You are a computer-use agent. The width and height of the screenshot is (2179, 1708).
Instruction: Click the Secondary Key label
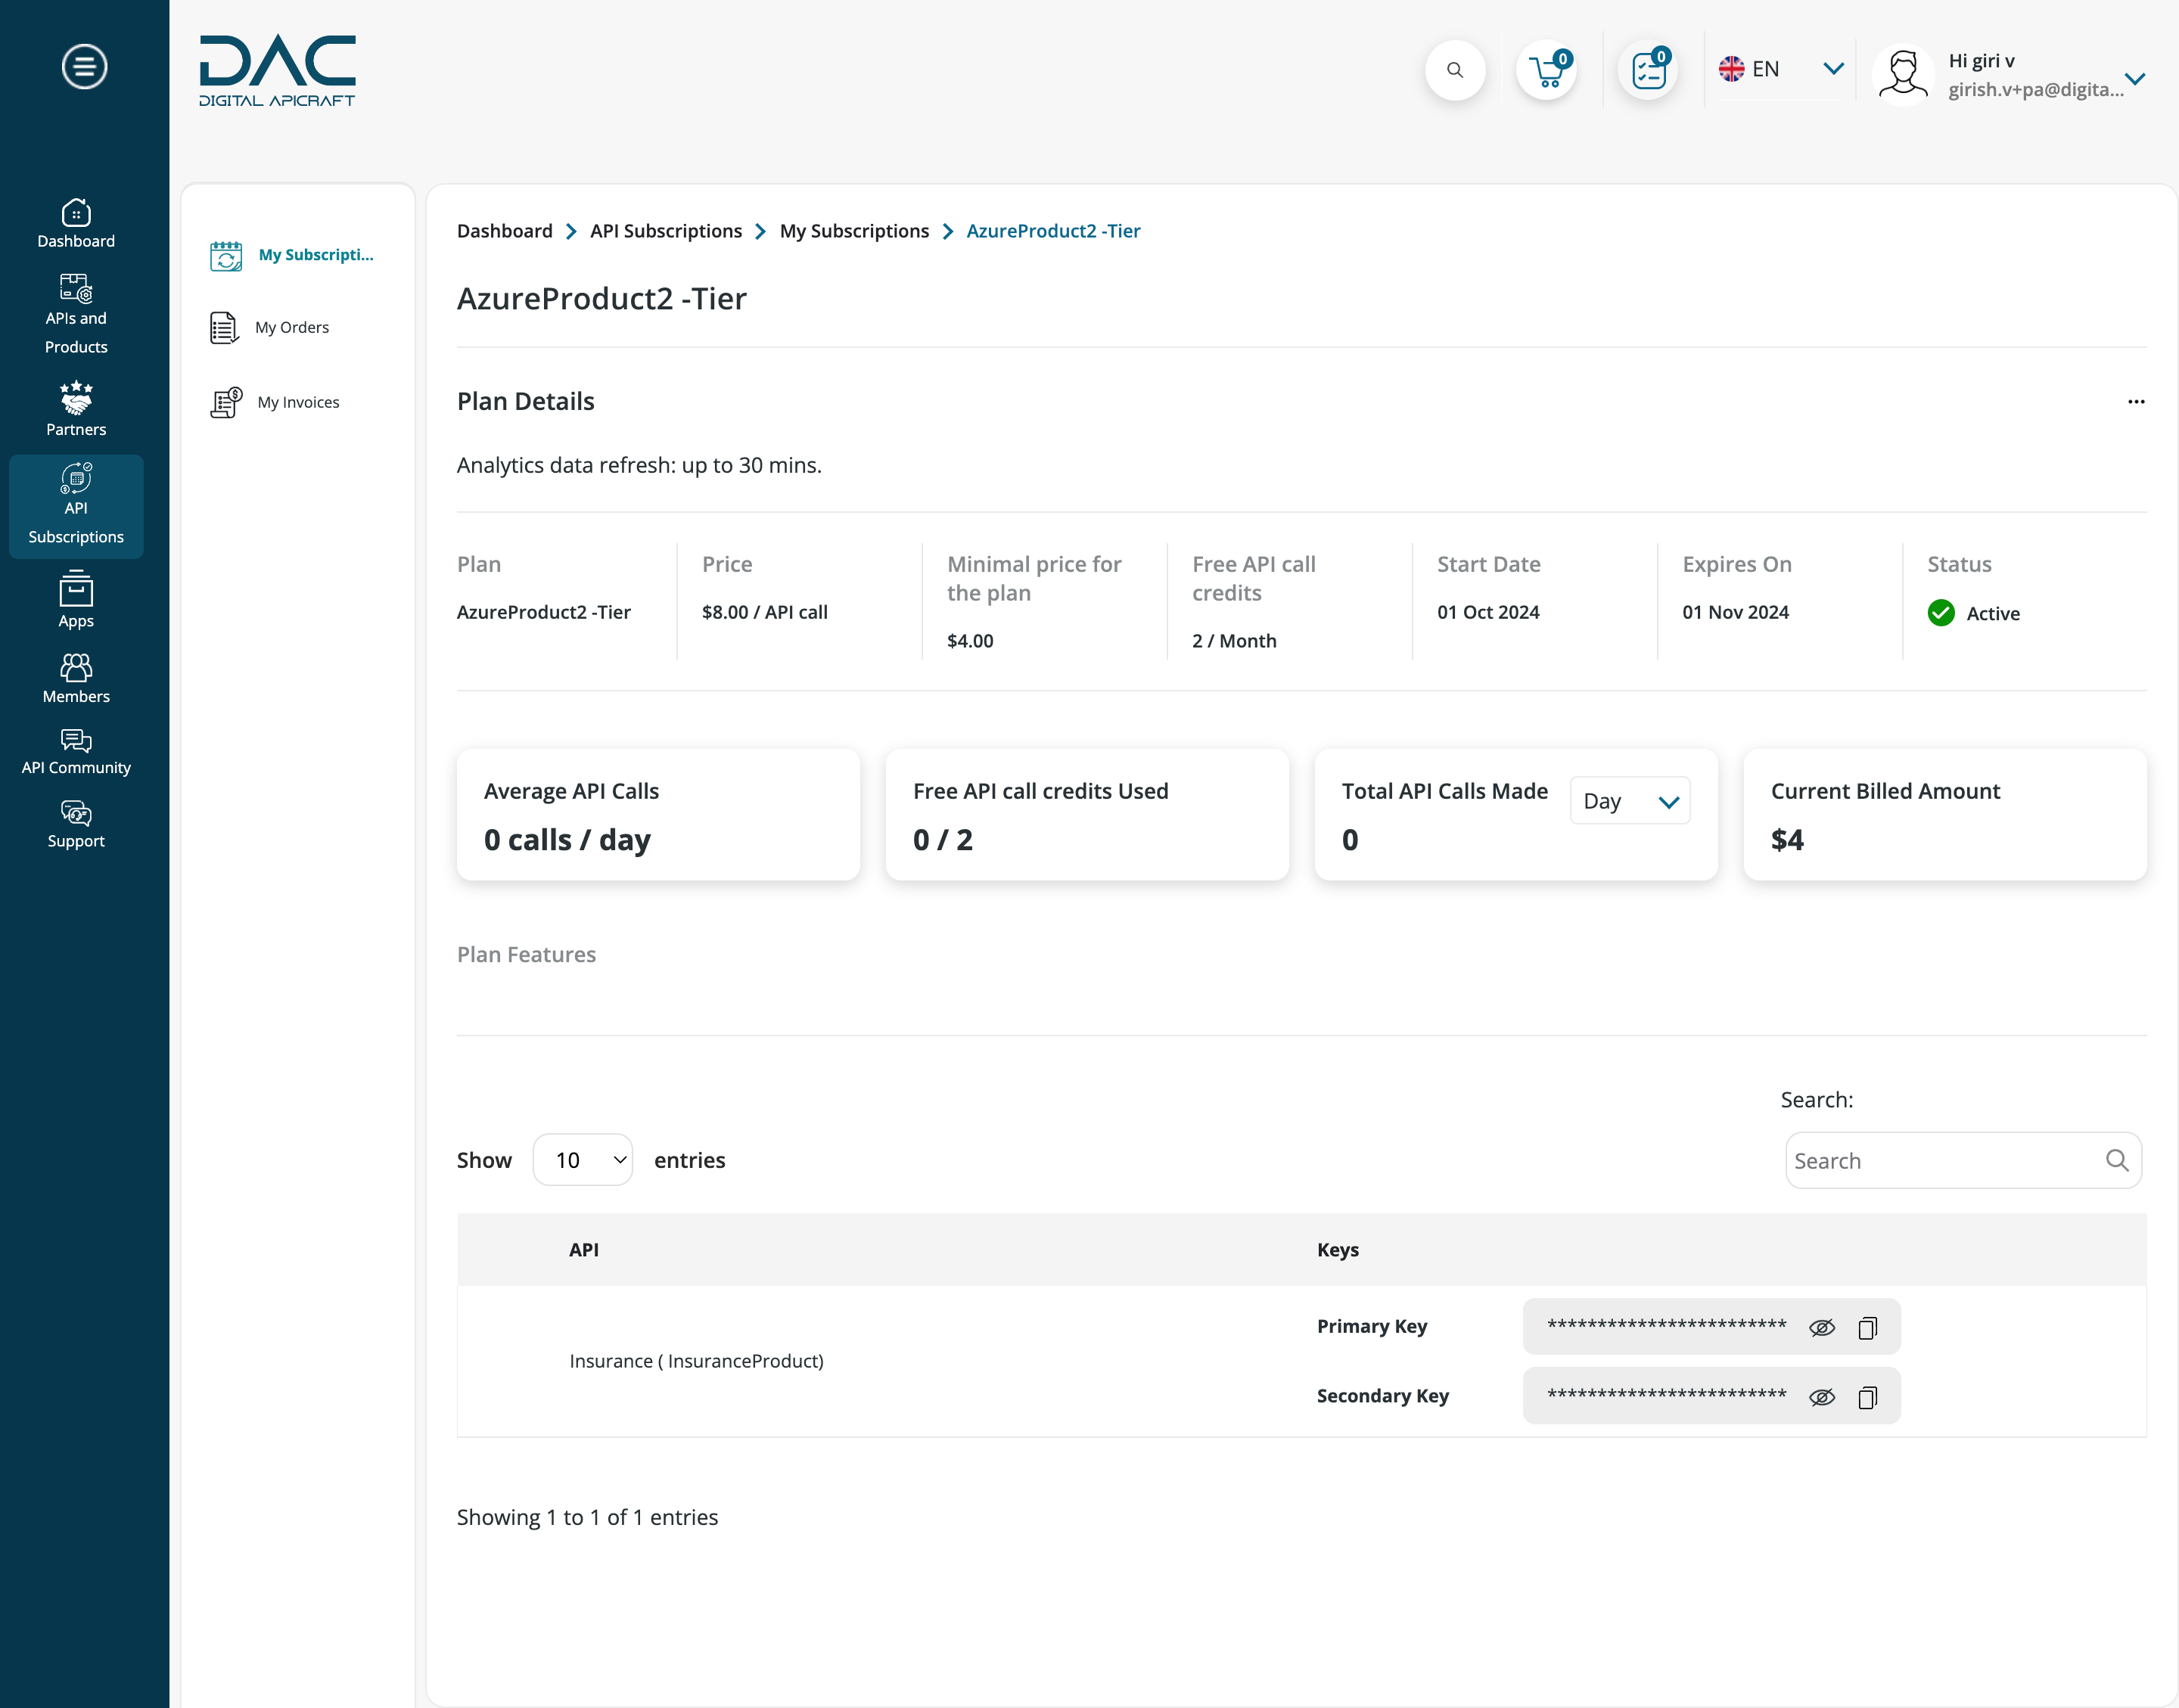click(1382, 1396)
